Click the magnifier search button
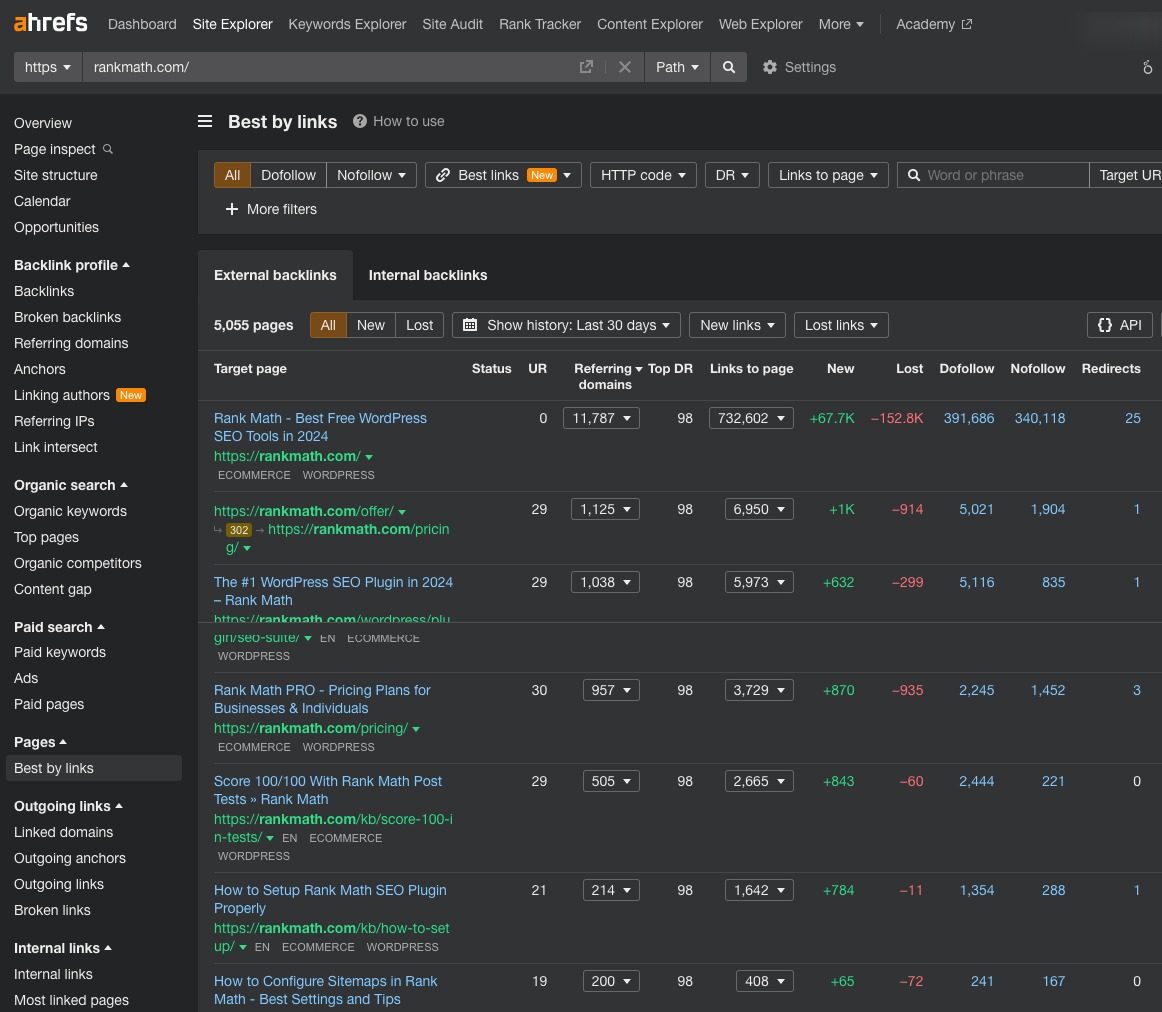This screenshot has height=1012, width=1162. (x=728, y=67)
